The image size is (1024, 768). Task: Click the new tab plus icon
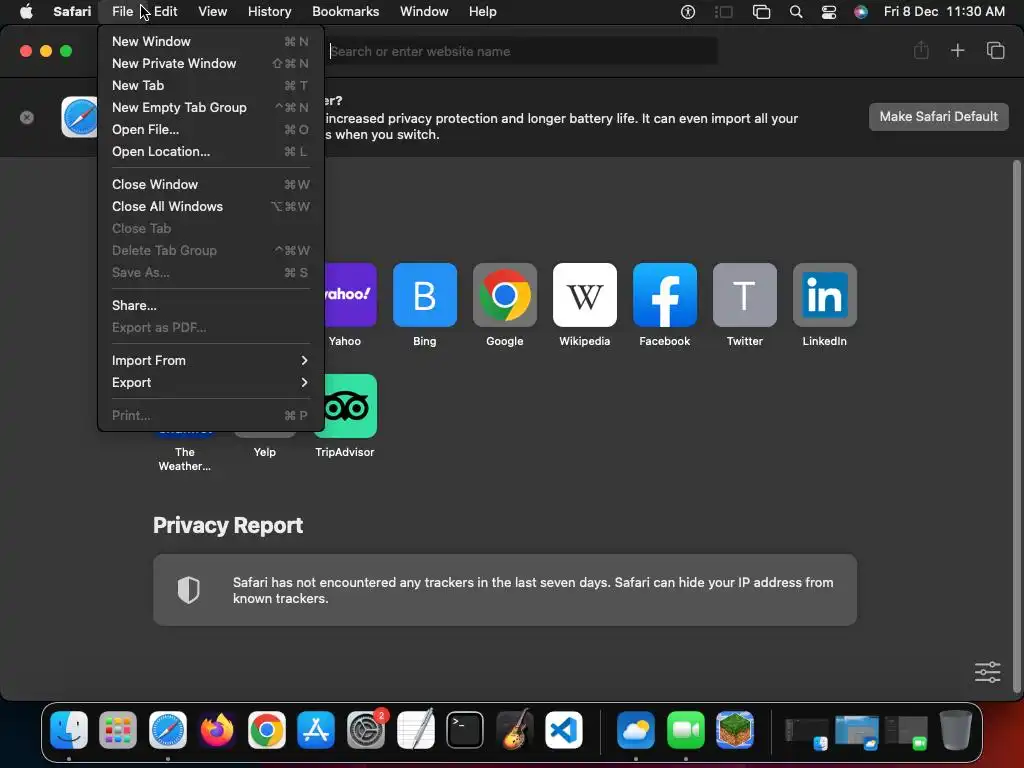pyautogui.click(x=957, y=50)
